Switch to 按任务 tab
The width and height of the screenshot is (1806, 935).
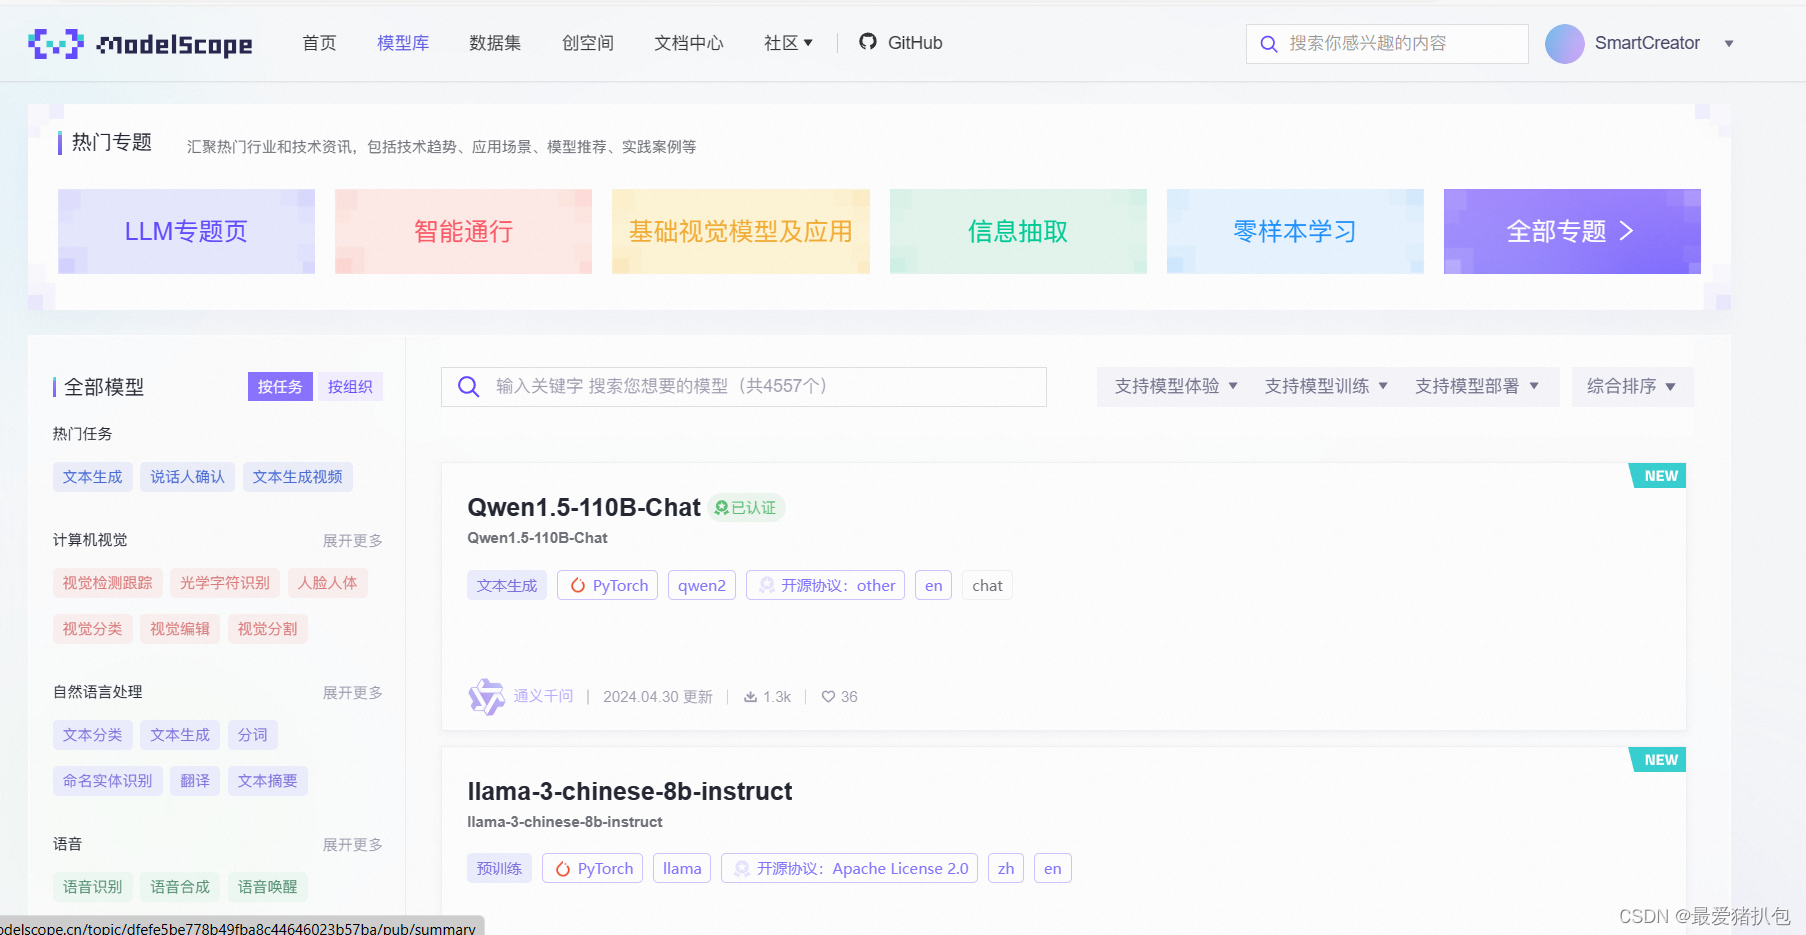pyautogui.click(x=280, y=387)
